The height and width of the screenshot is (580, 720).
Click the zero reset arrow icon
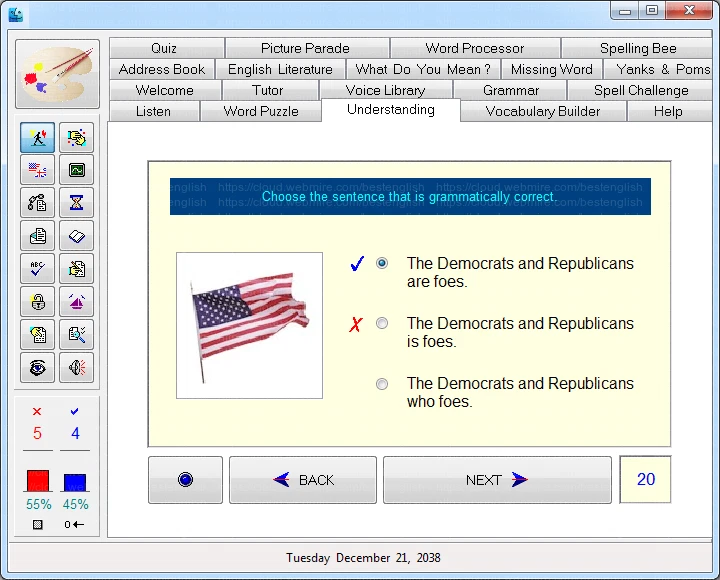(x=74, y=524)
